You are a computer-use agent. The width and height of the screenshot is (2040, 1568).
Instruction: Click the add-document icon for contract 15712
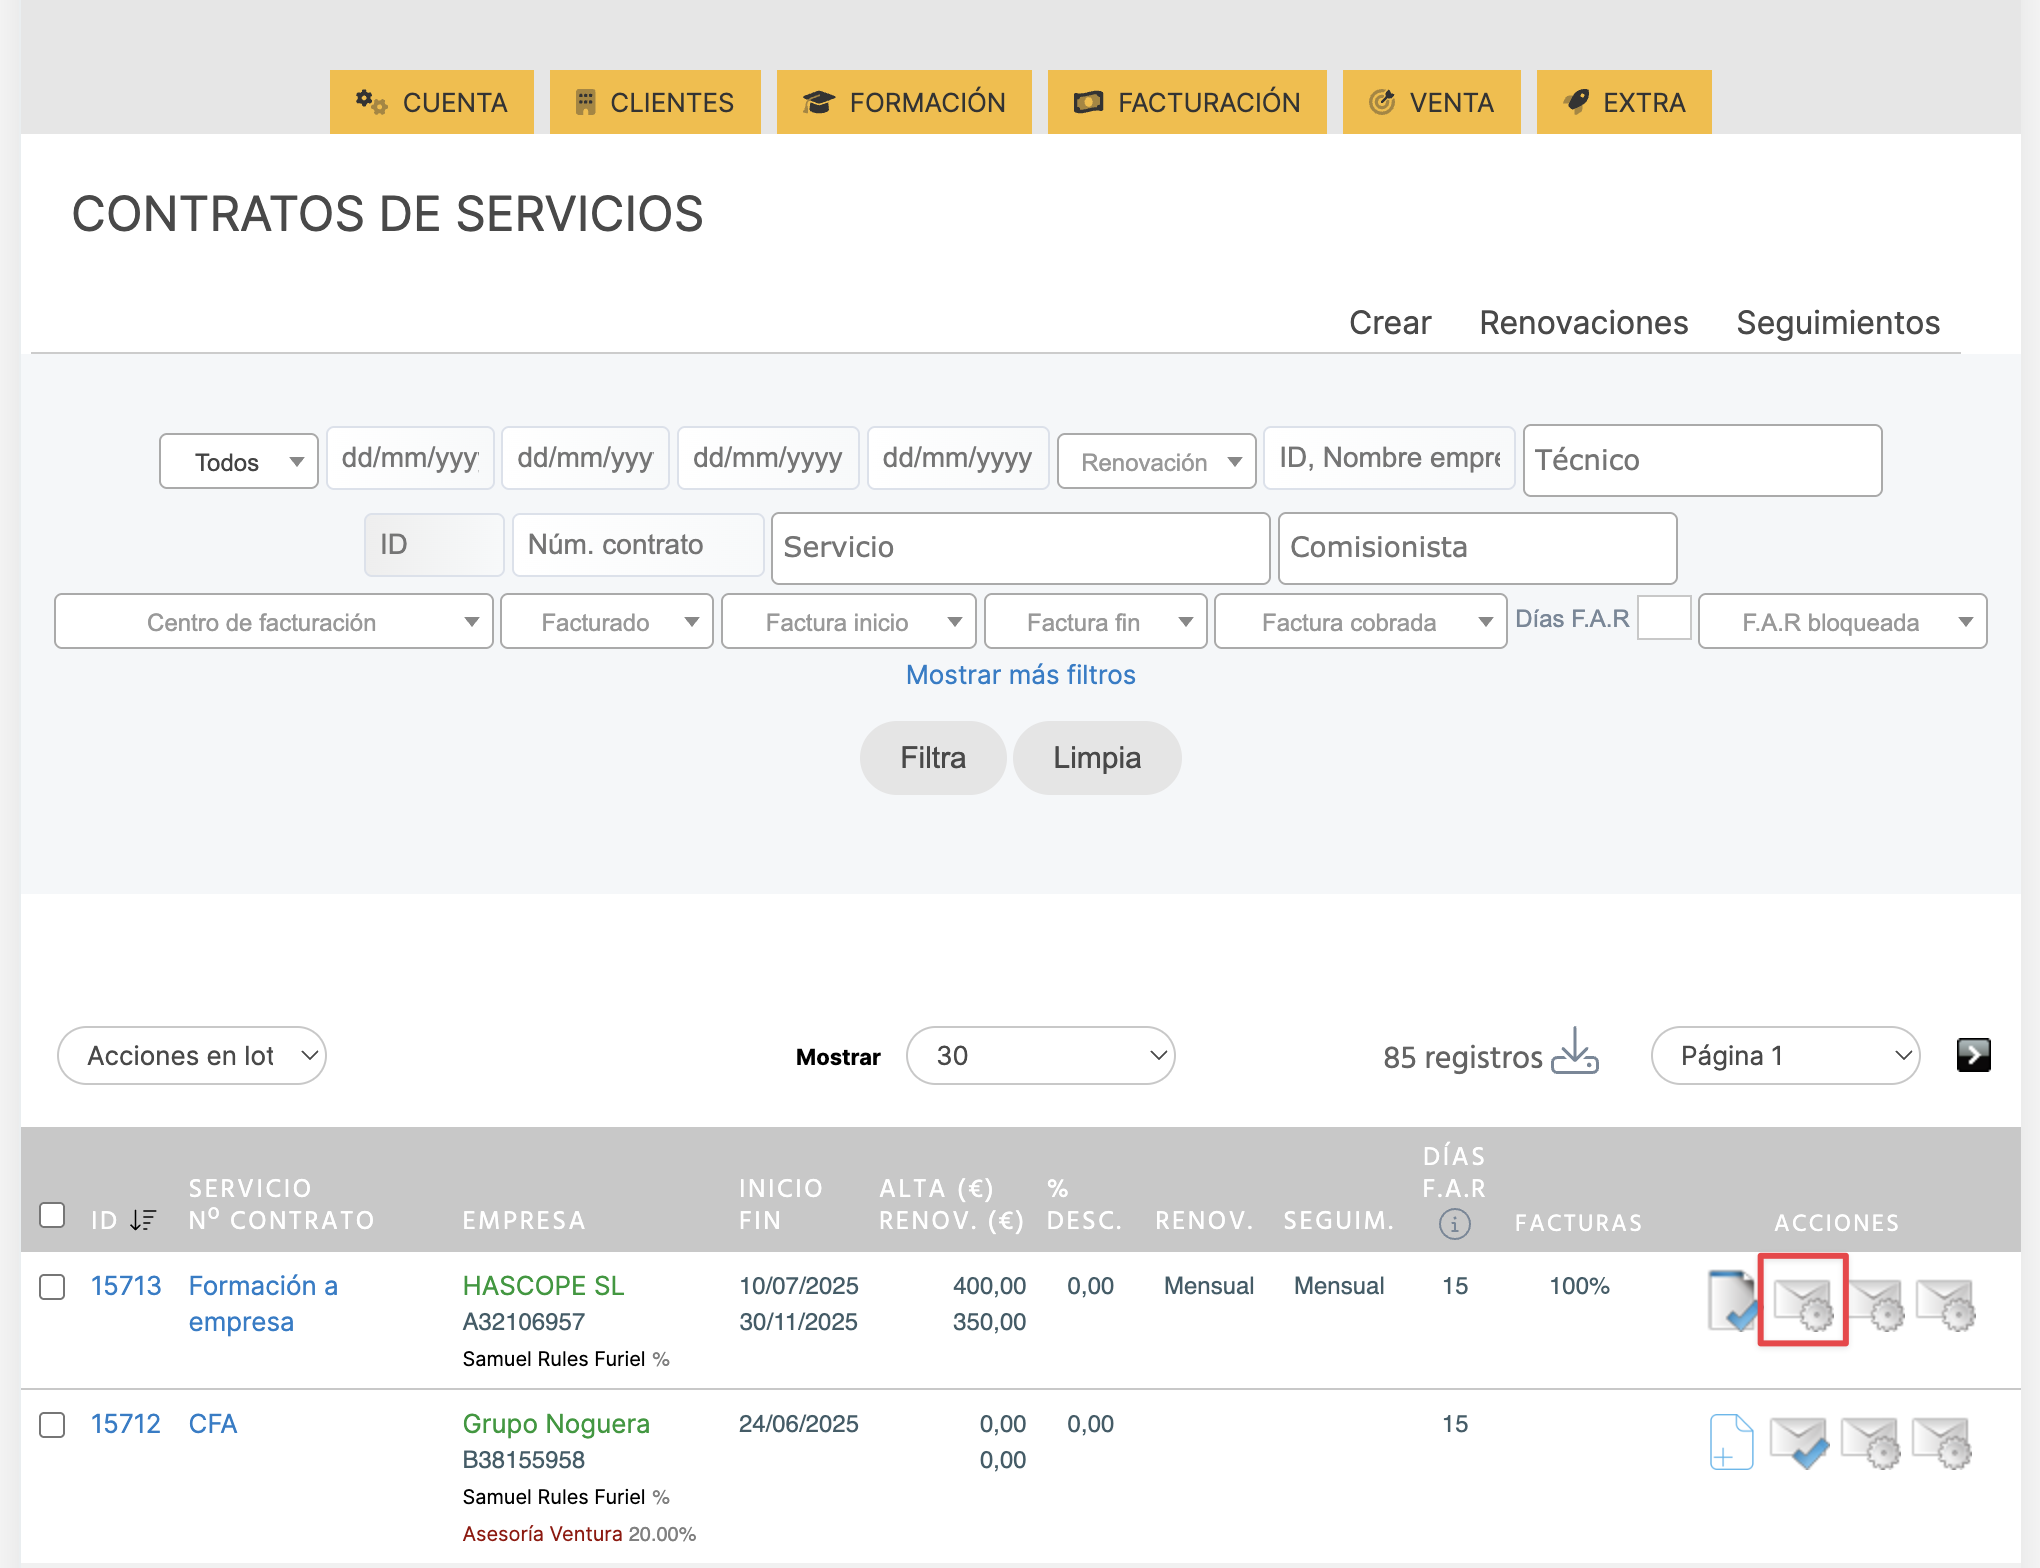pos(1731,1441)
